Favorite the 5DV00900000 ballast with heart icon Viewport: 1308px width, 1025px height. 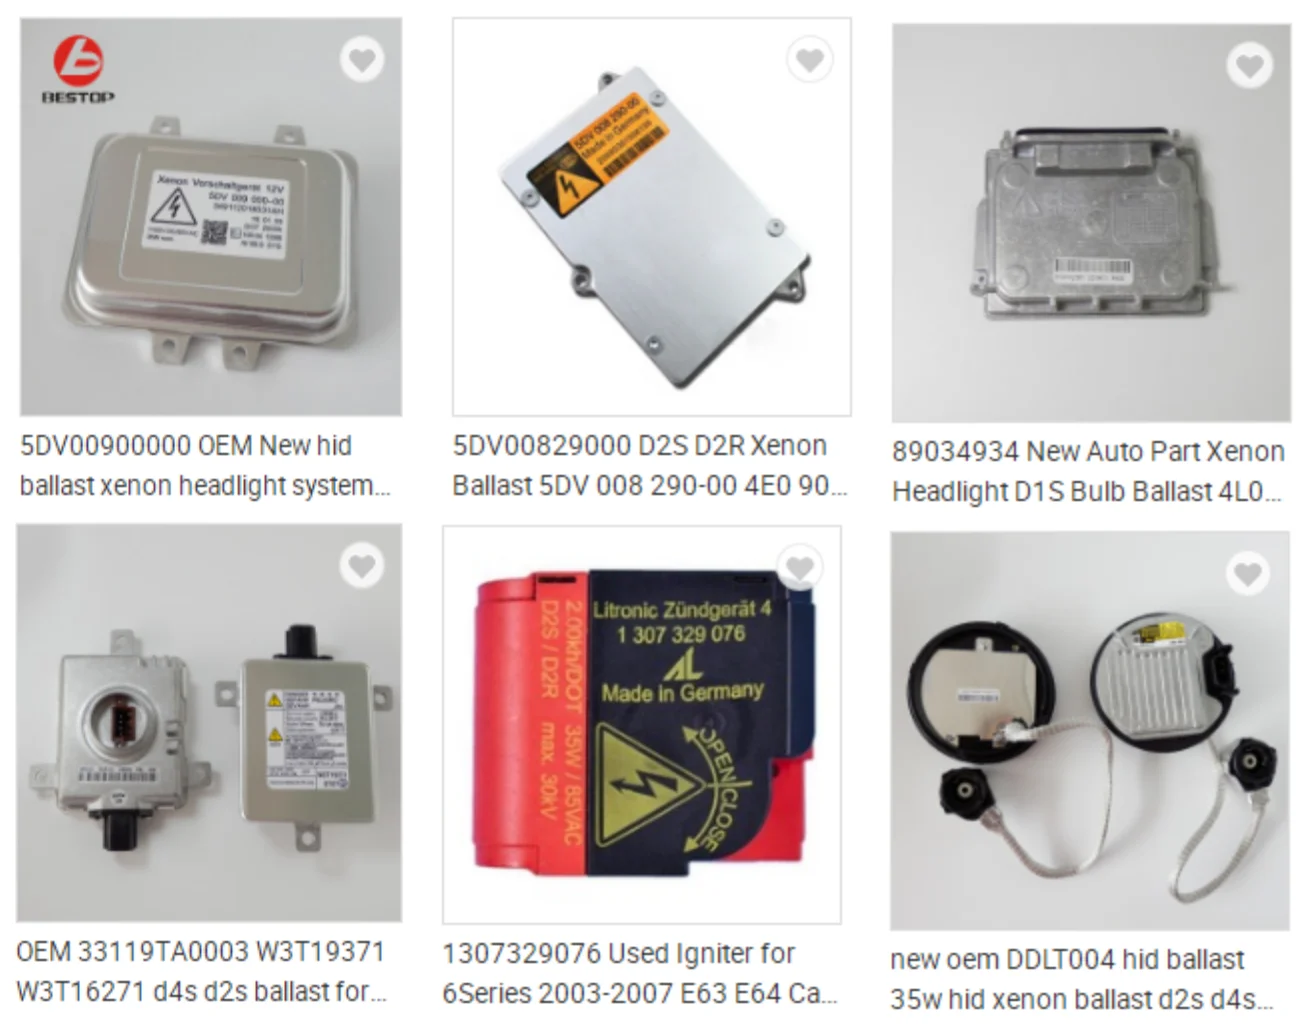tap(362, 60)
